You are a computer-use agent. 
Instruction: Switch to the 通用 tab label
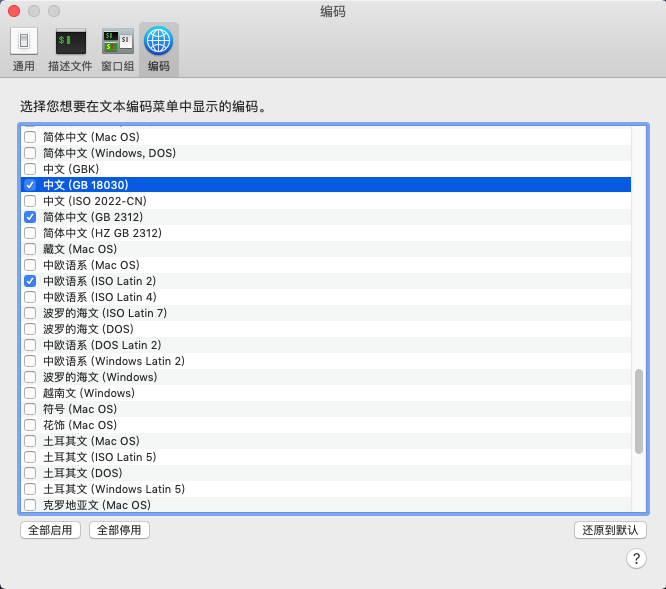24,66
